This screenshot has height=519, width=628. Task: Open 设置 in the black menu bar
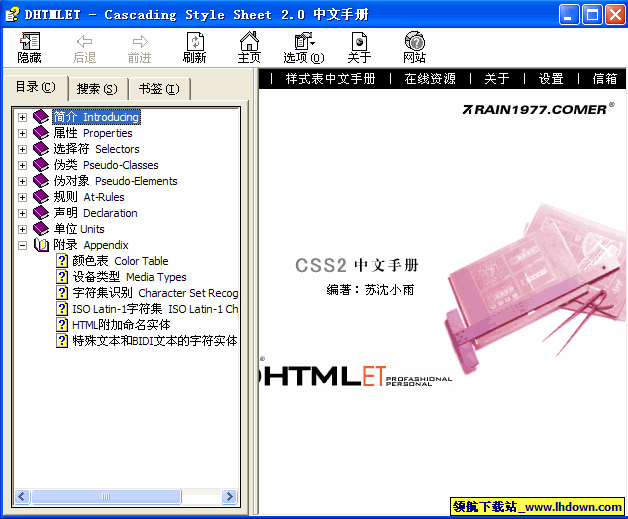[x=551, y=78]
